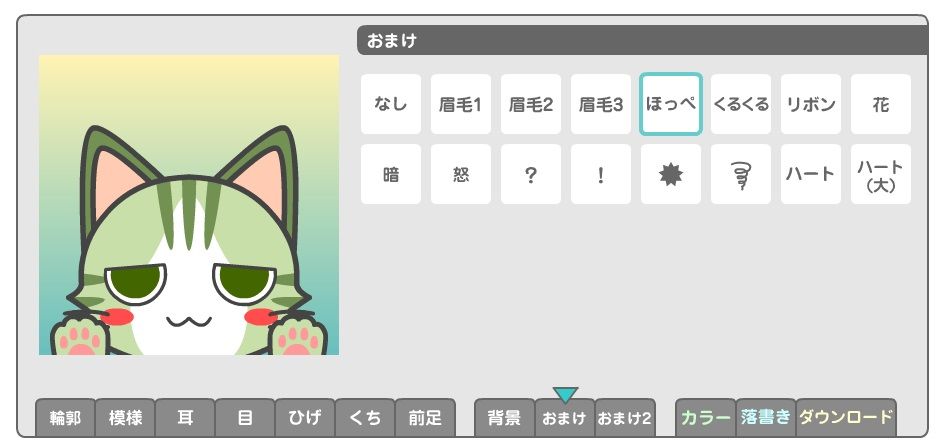Open the 輪郭 outline tab
The height and width of the screenshot is (446, 942).
click(65, 418)
